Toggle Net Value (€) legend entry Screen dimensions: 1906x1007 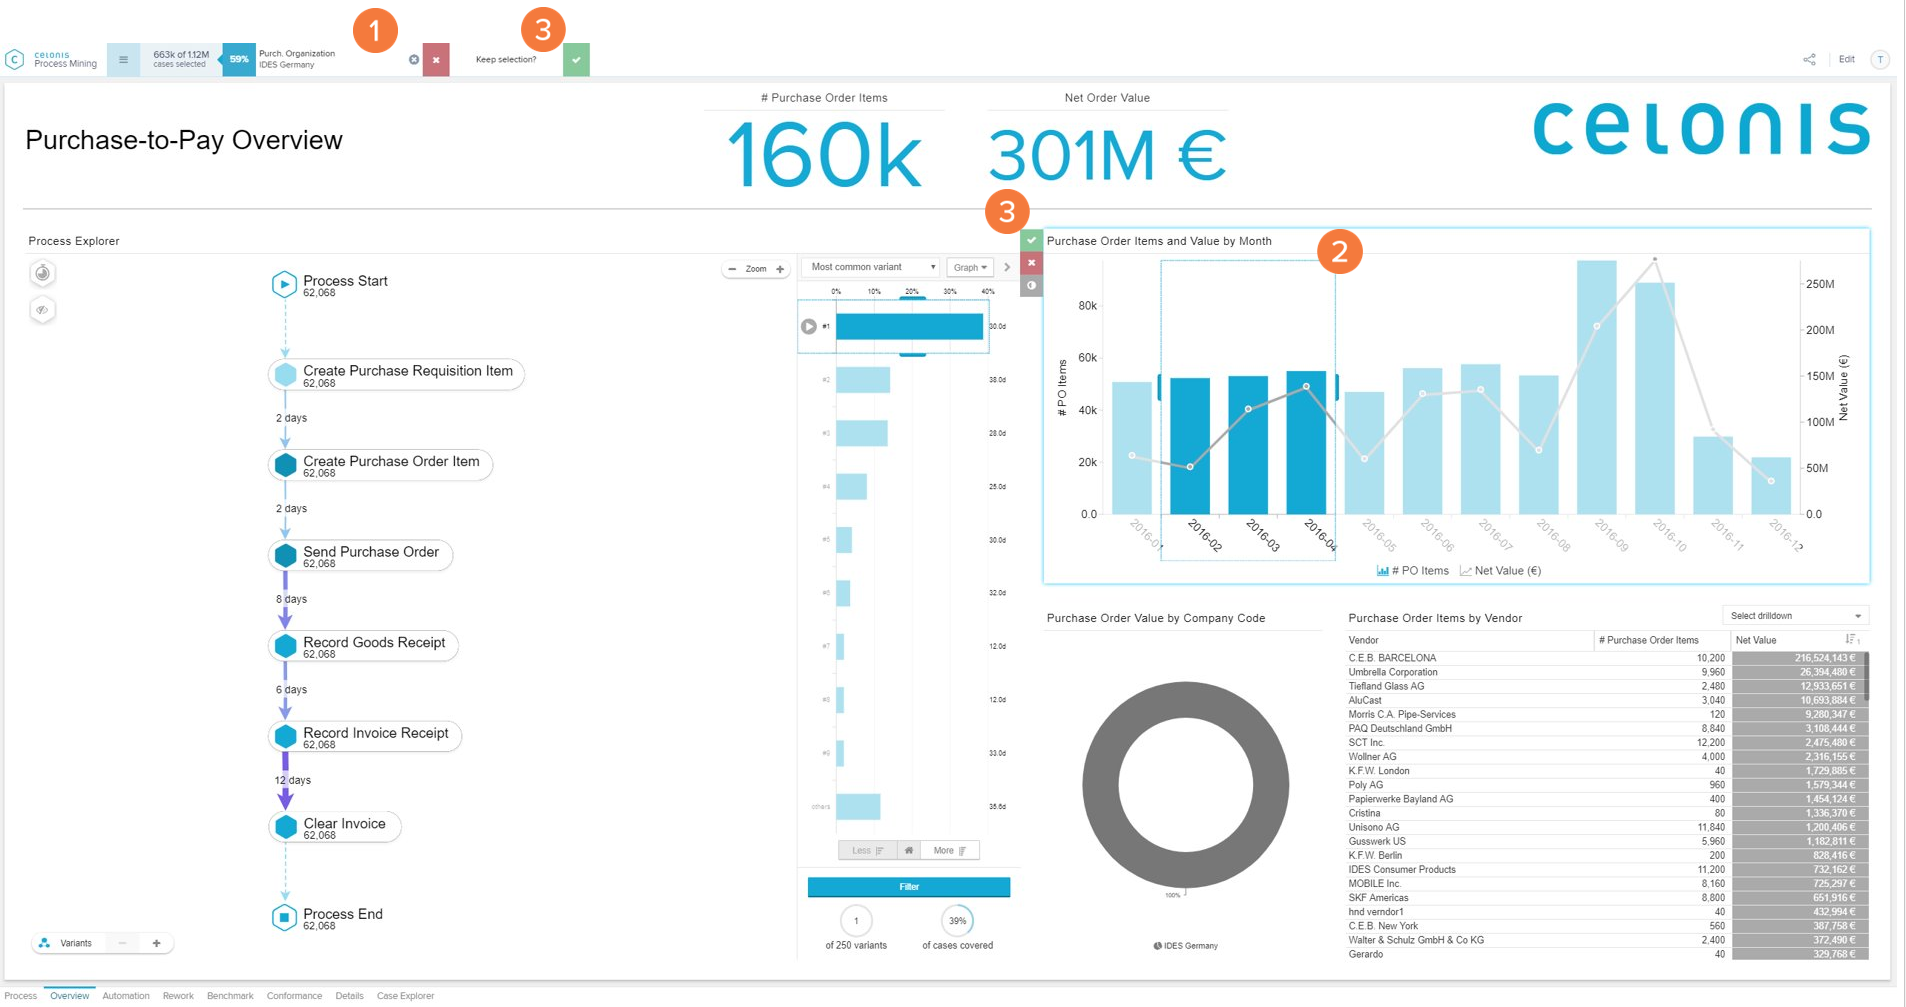point(1500,571)
